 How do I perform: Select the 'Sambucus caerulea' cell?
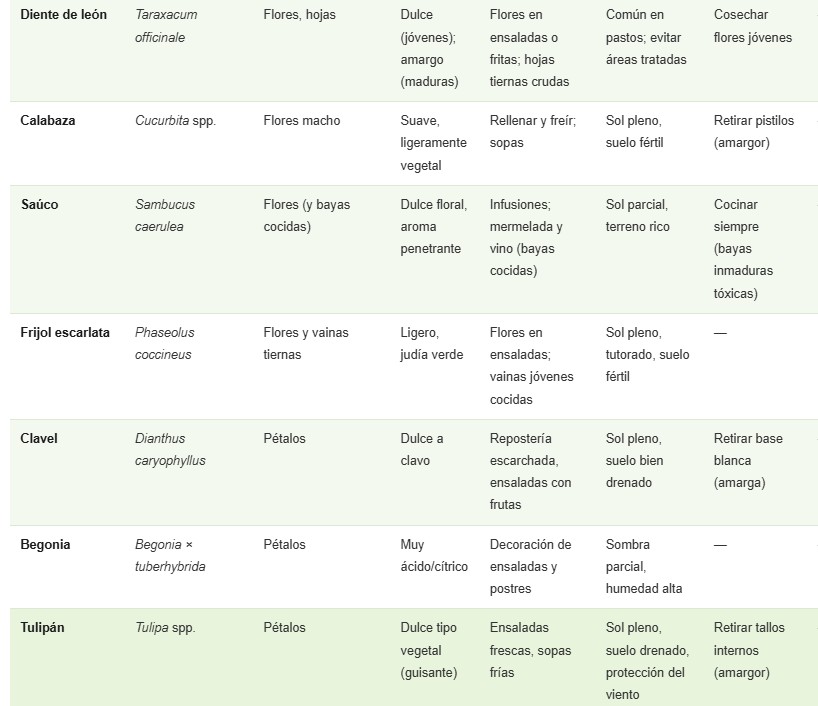coord(165,215)
